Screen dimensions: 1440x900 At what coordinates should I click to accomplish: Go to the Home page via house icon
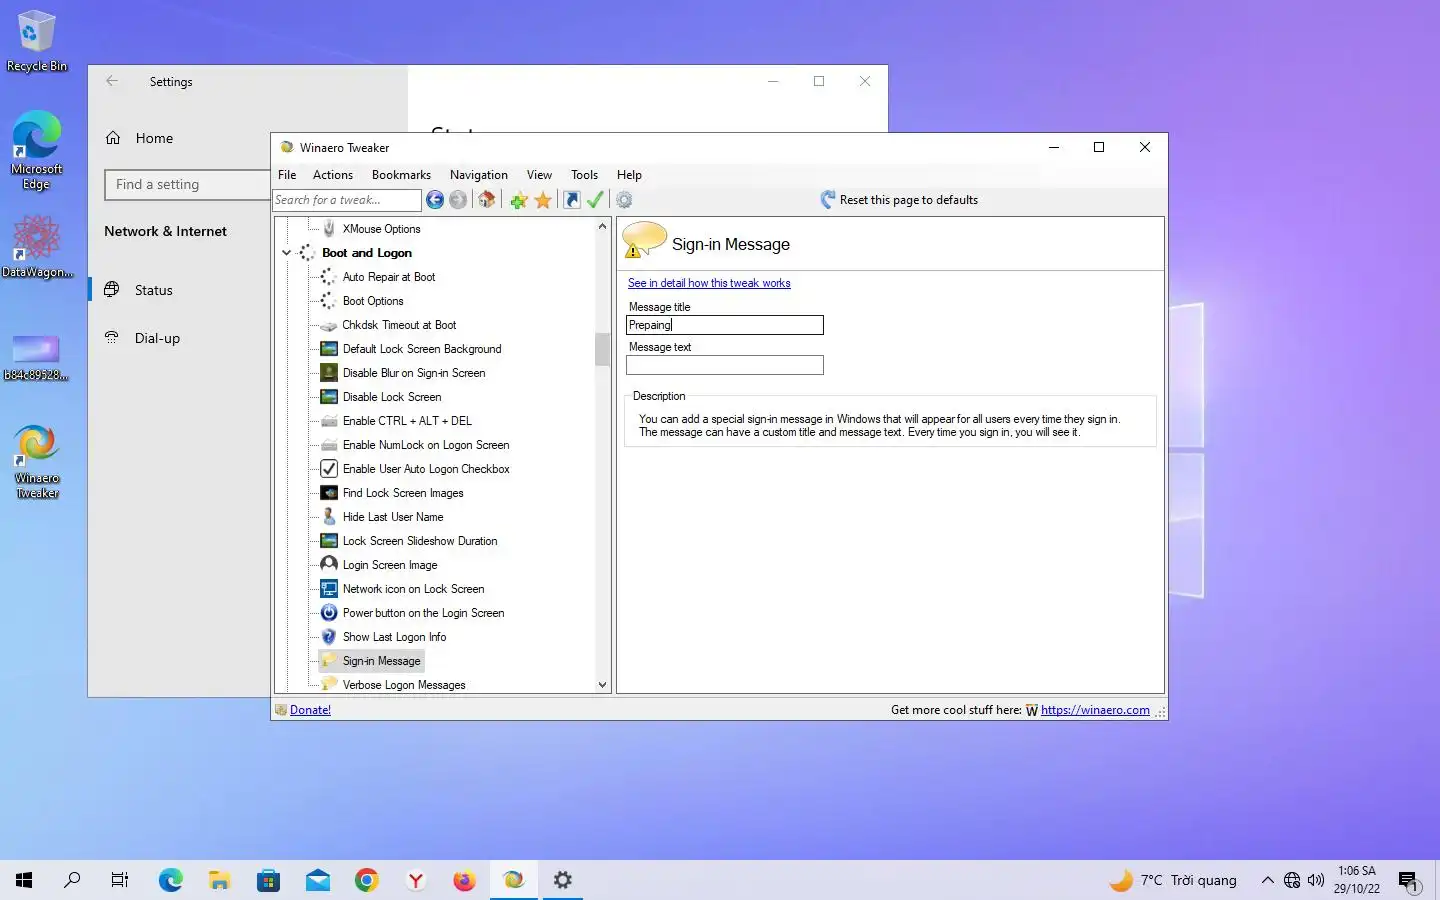tap(487, 200)
